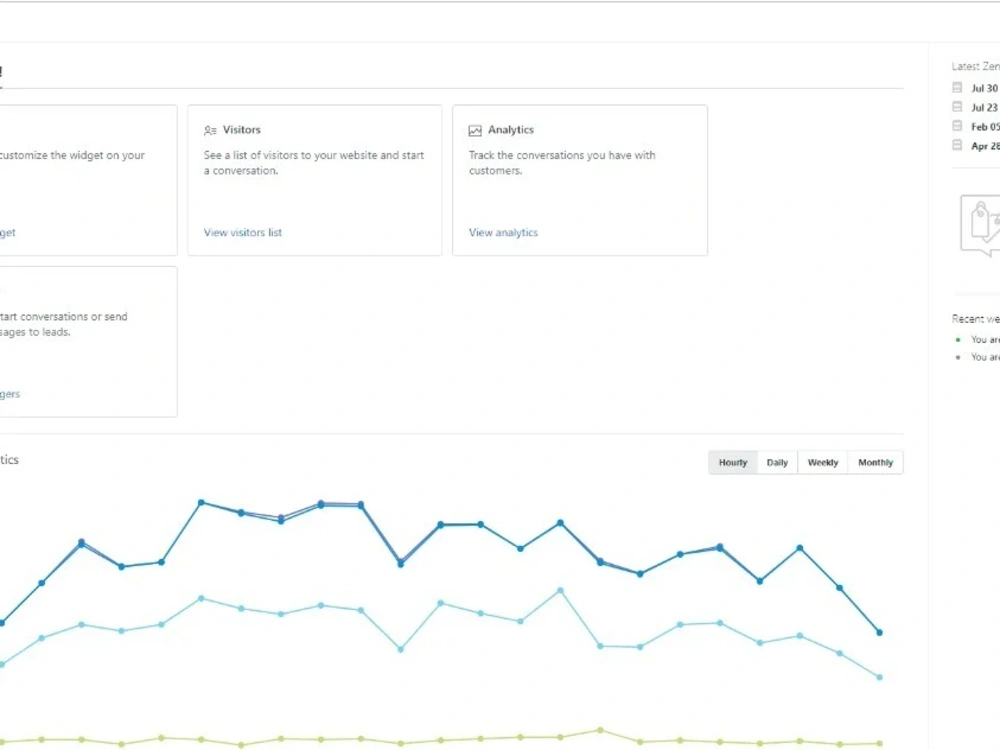Screen dimensions: 1000x750
Task: Open the View analytics link
Action: tap(503, 233)
